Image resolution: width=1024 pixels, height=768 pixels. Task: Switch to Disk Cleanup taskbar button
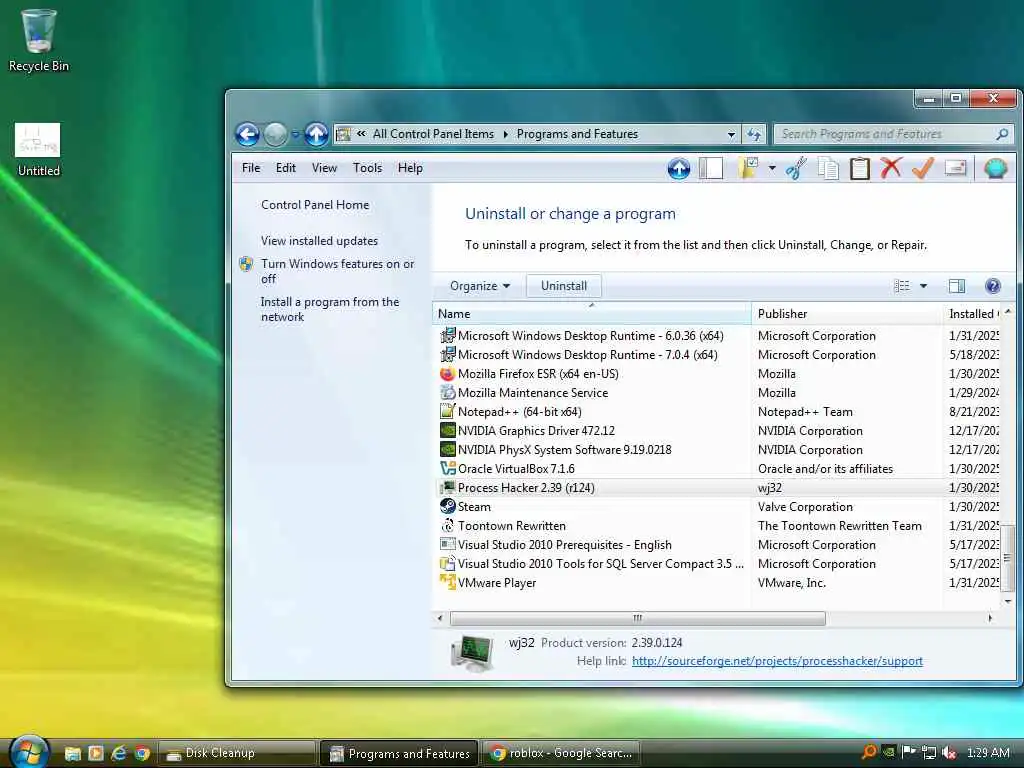pos(236,753)
